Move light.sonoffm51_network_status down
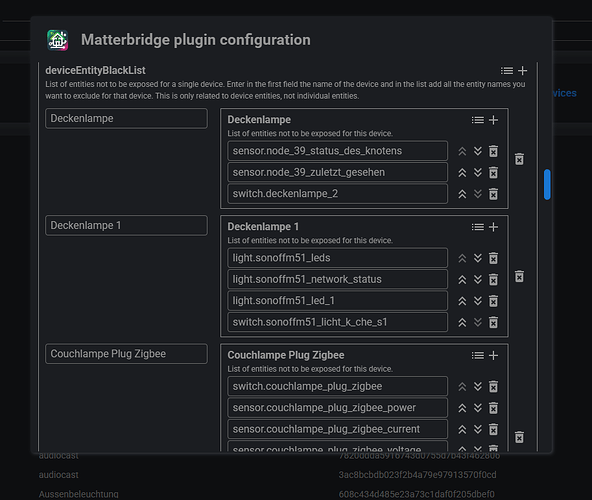 point(478,280)
